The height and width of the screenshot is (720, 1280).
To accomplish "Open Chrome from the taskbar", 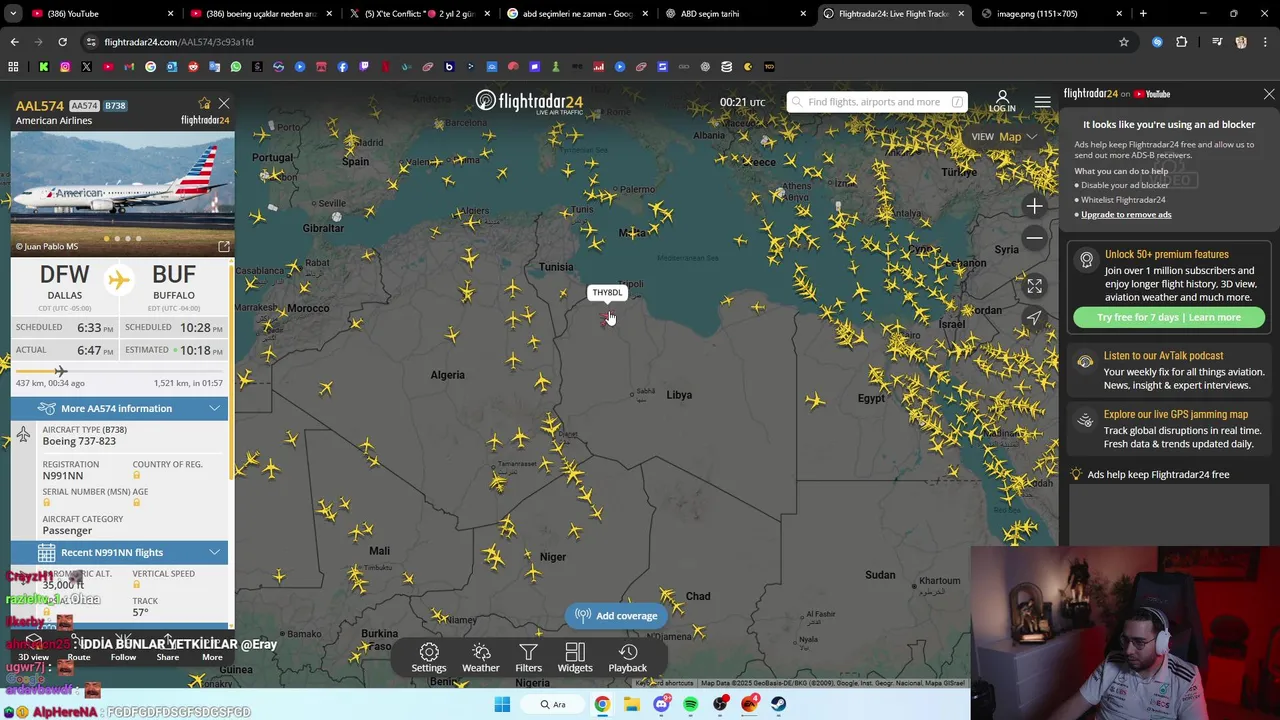I will [602, 704].
